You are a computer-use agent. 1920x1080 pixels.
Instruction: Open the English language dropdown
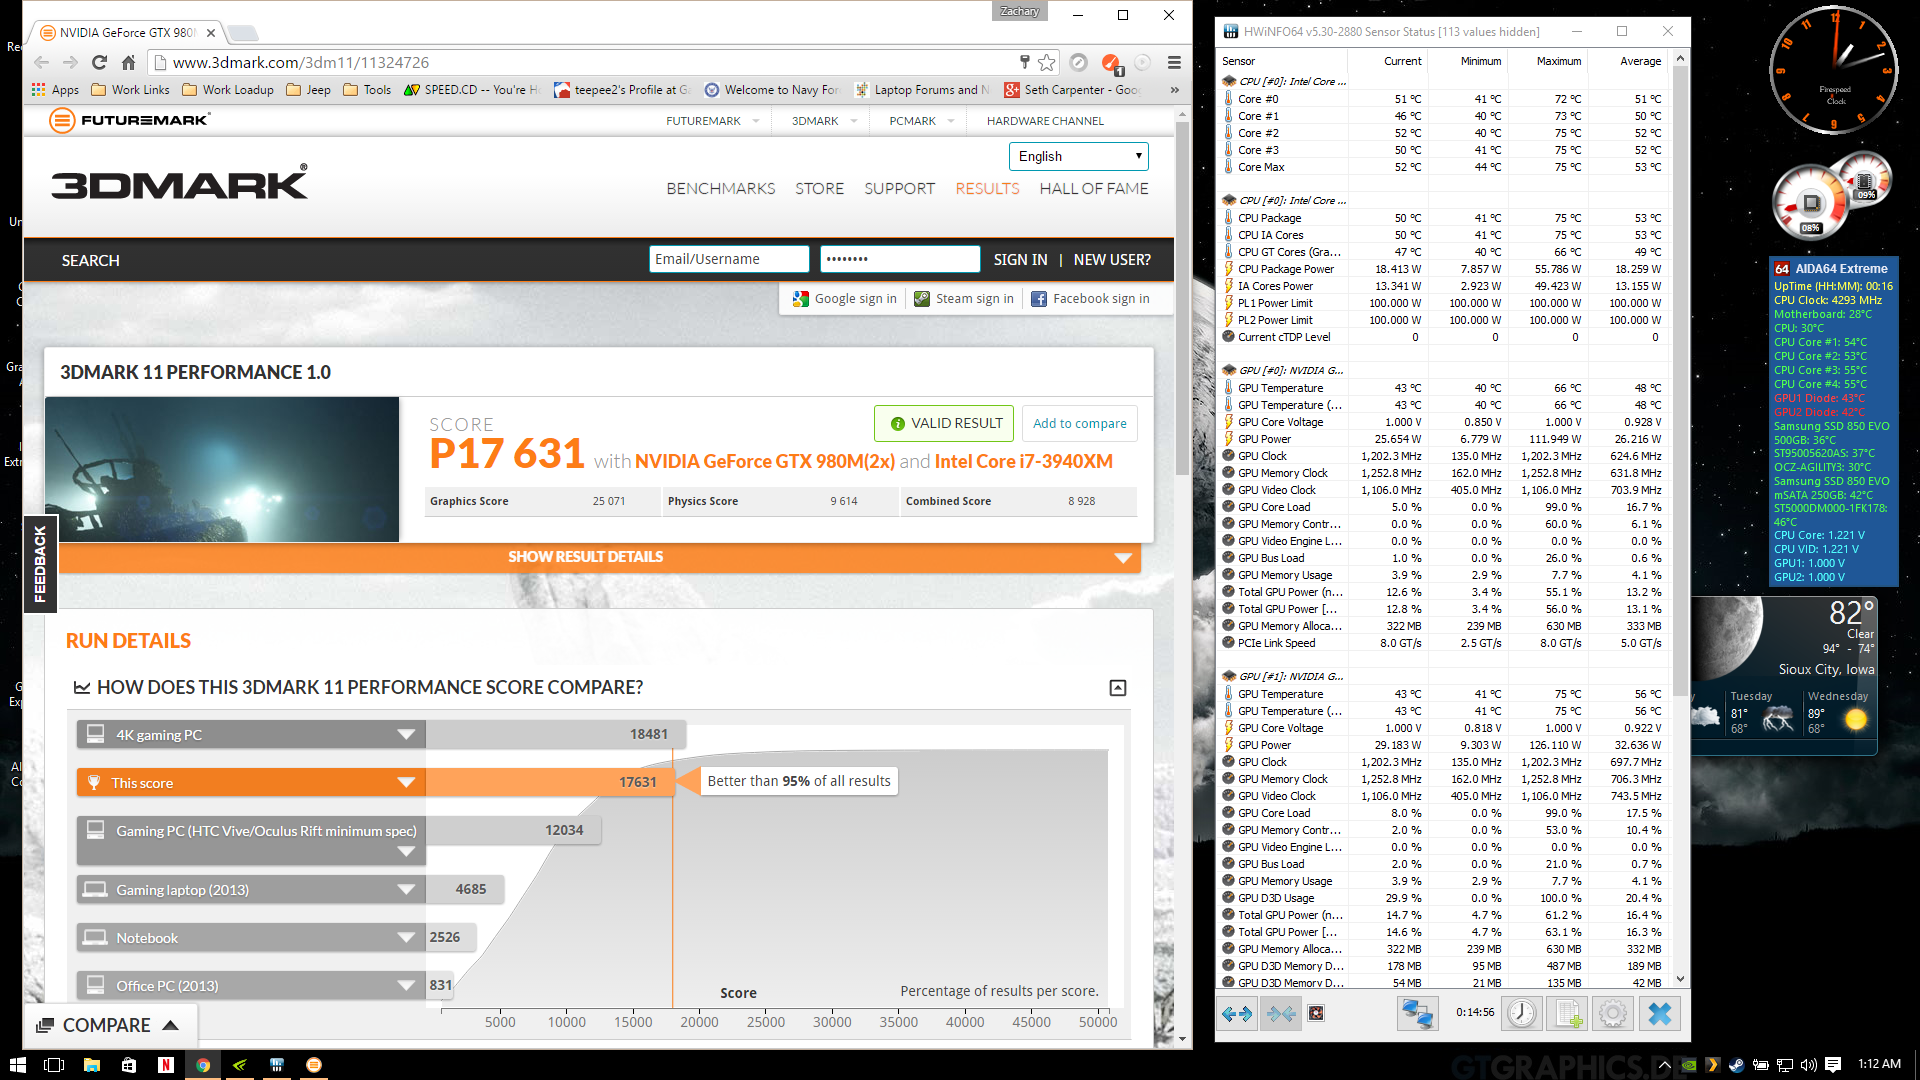click(x=1078, y=156)
